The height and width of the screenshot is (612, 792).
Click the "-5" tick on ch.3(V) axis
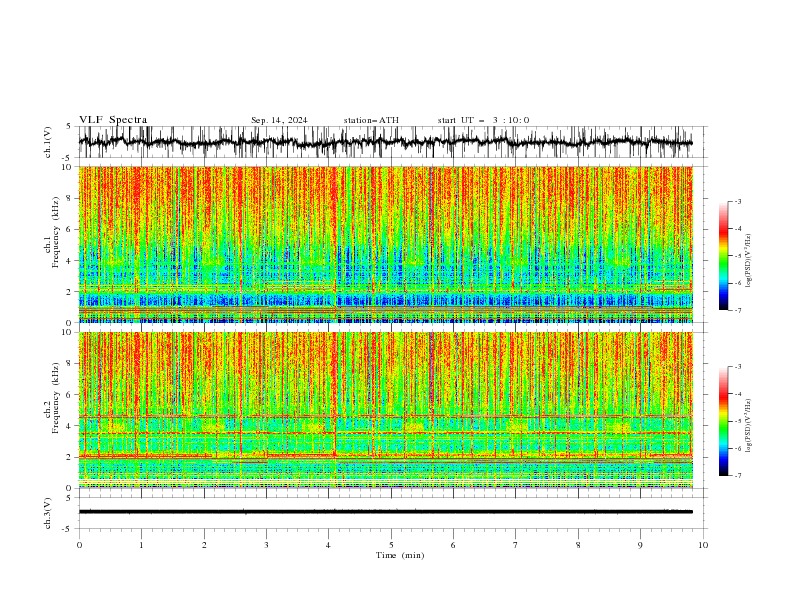(x=67, y=529)
